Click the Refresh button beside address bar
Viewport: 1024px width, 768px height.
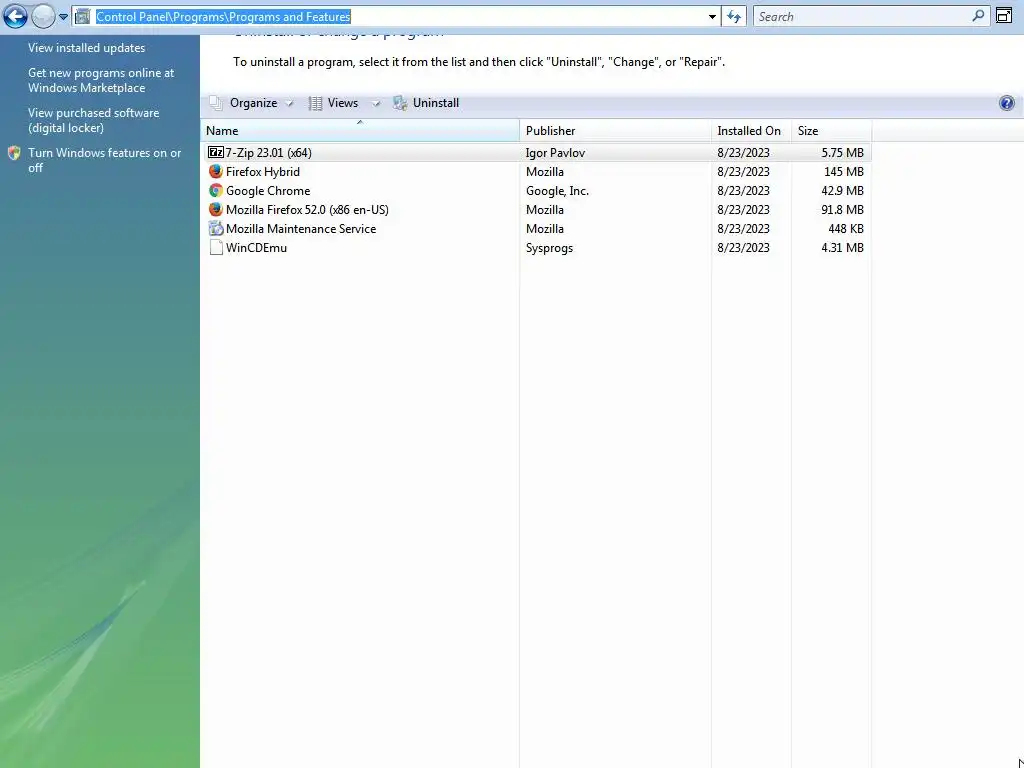[734, 17]
